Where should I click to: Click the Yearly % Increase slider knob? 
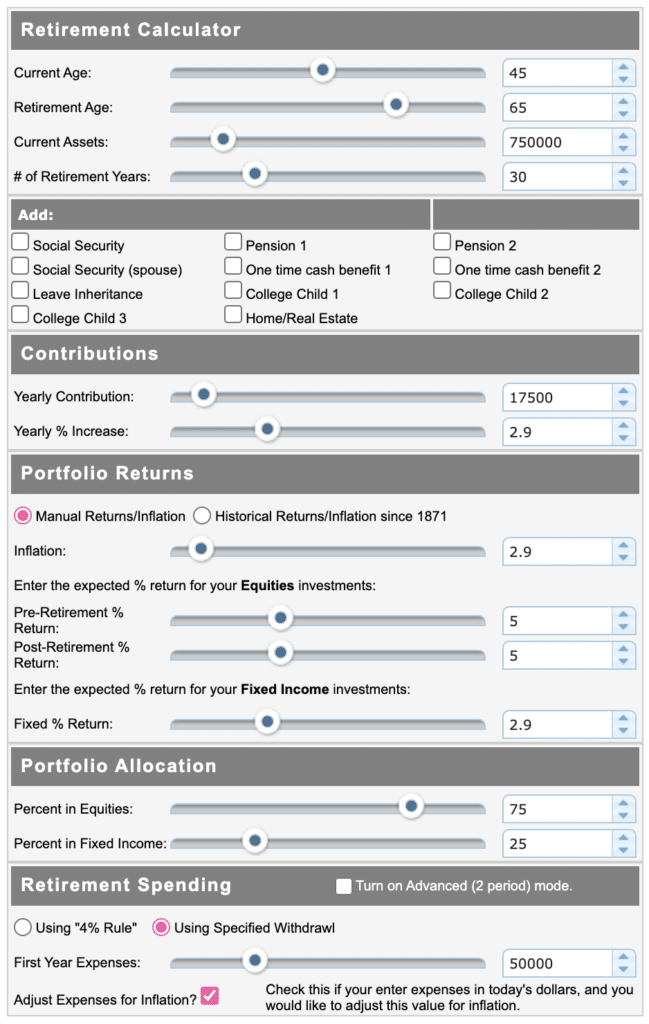point(267,429)
